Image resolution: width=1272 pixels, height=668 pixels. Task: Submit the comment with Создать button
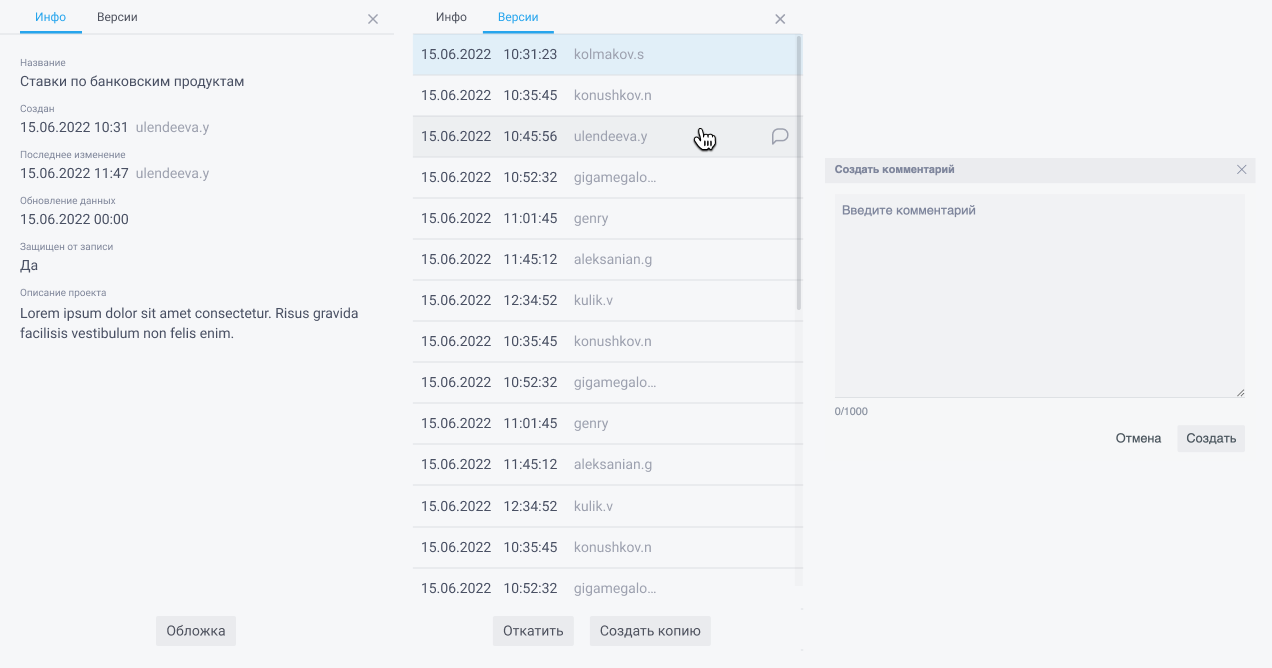click(1210, 438)
